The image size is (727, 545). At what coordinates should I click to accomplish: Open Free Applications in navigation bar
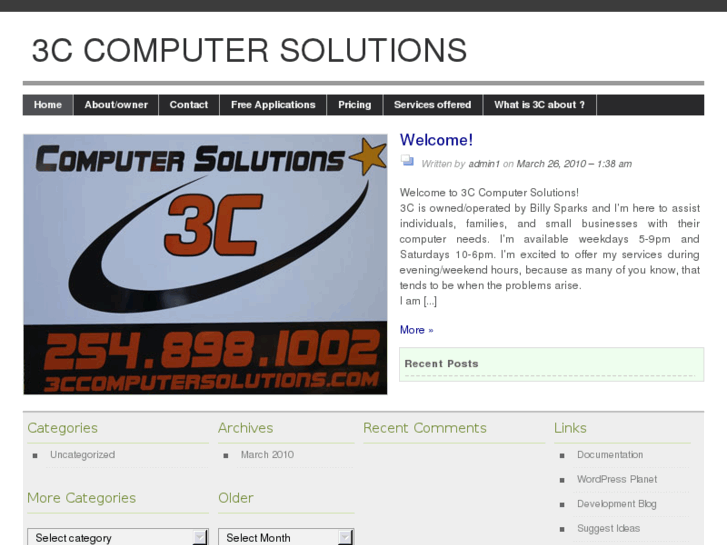273,105
